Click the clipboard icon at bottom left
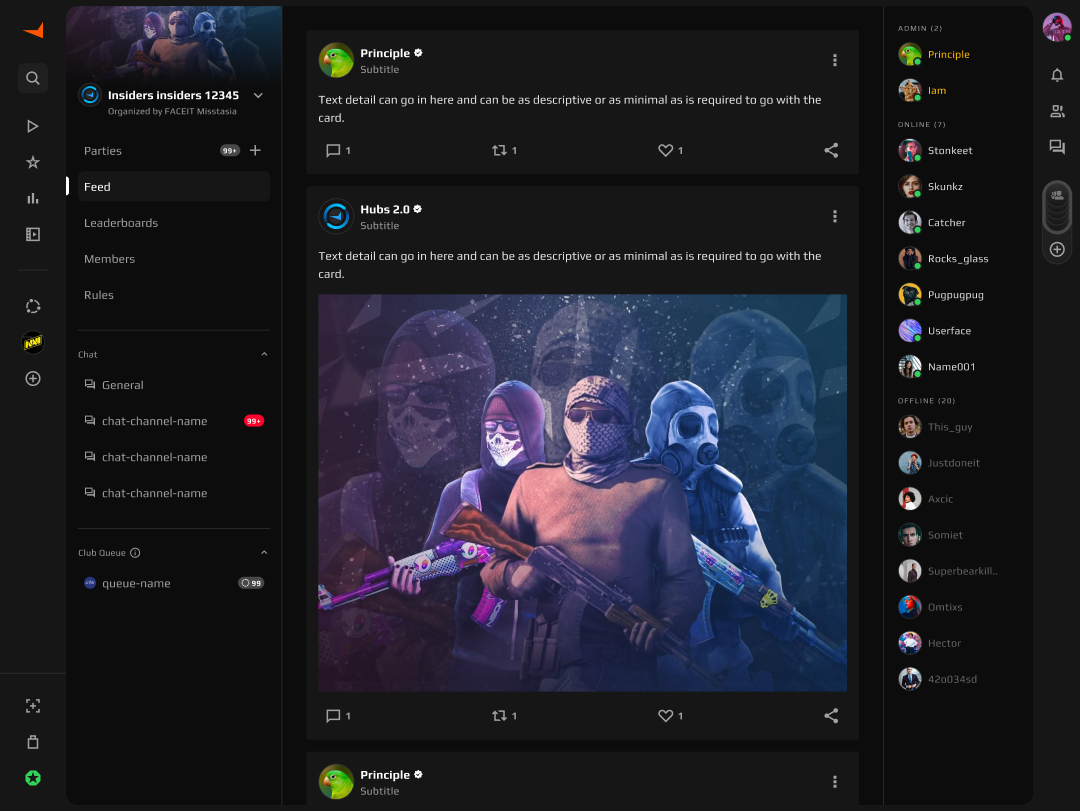Image resolution: width=1080 pixels, height=811 pixels. coord(32,742)
